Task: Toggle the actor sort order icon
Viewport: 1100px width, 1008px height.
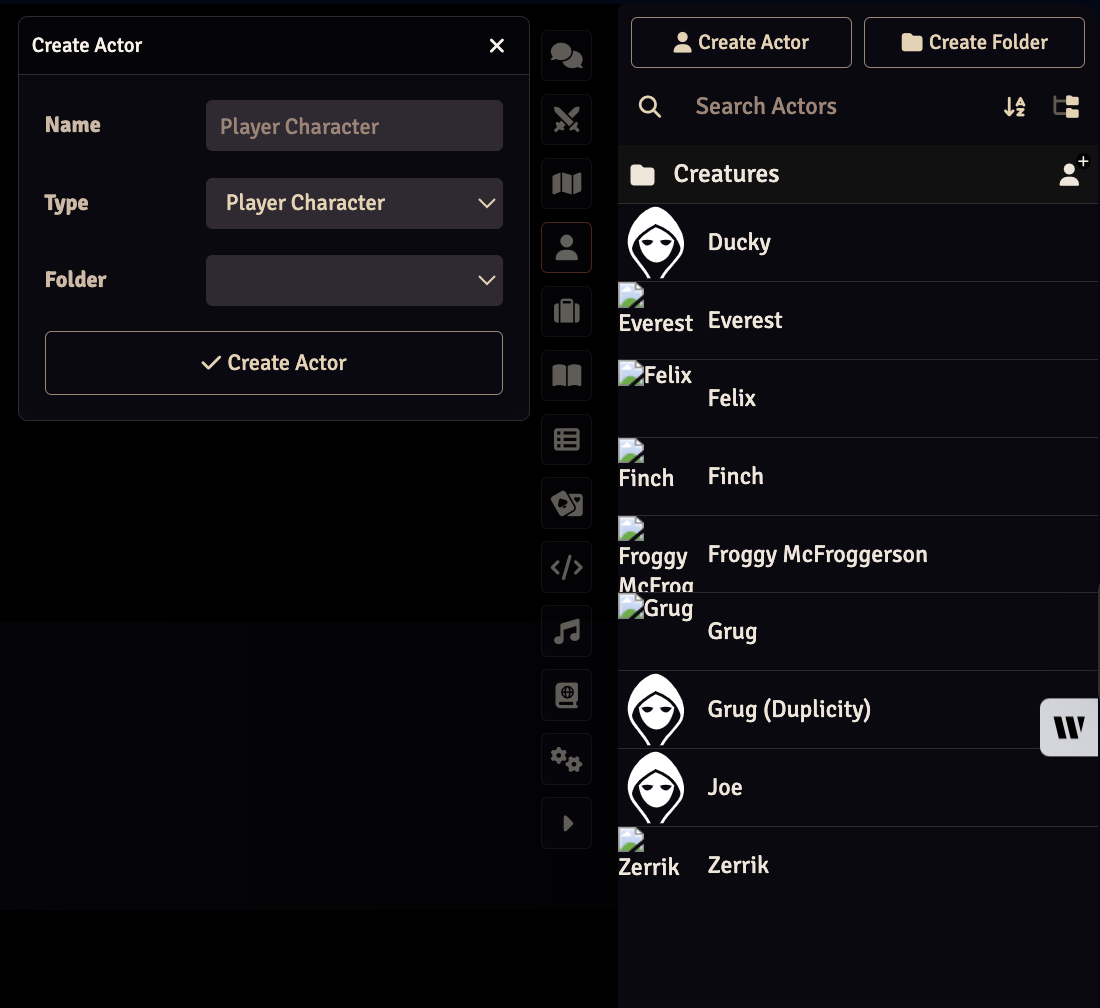Action: (x=1014, y=107)
